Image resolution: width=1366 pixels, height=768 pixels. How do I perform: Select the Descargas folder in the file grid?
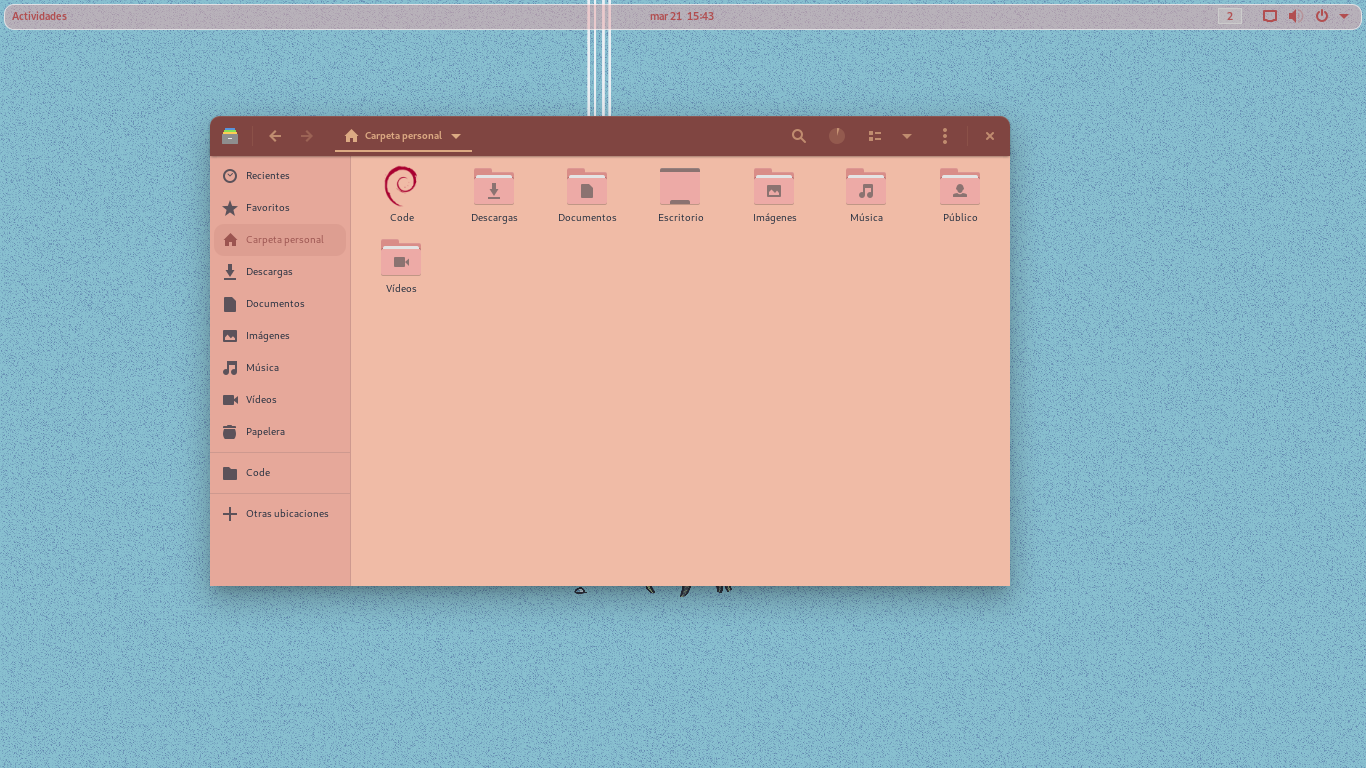click(x=494, y=195)
